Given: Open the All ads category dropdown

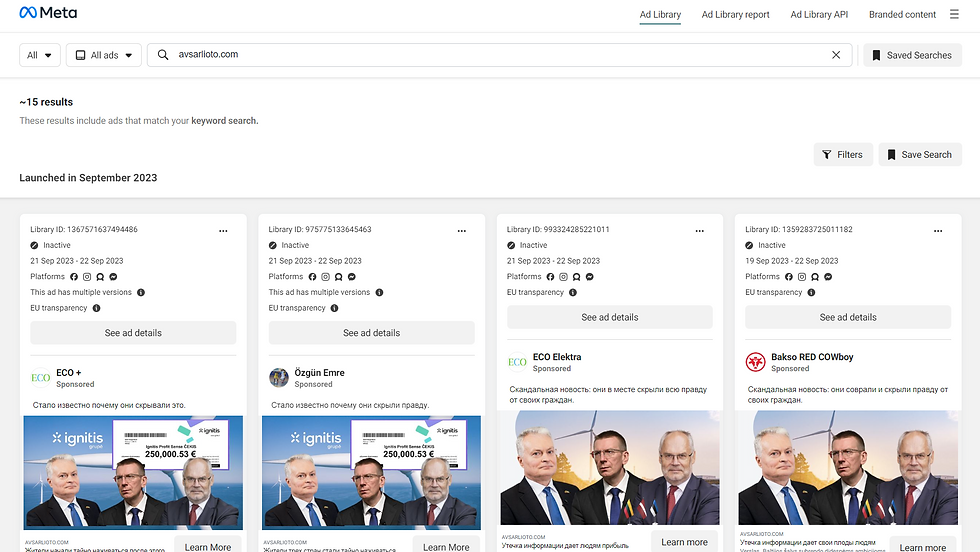Looking at the screenshot, I should point(104,55).
